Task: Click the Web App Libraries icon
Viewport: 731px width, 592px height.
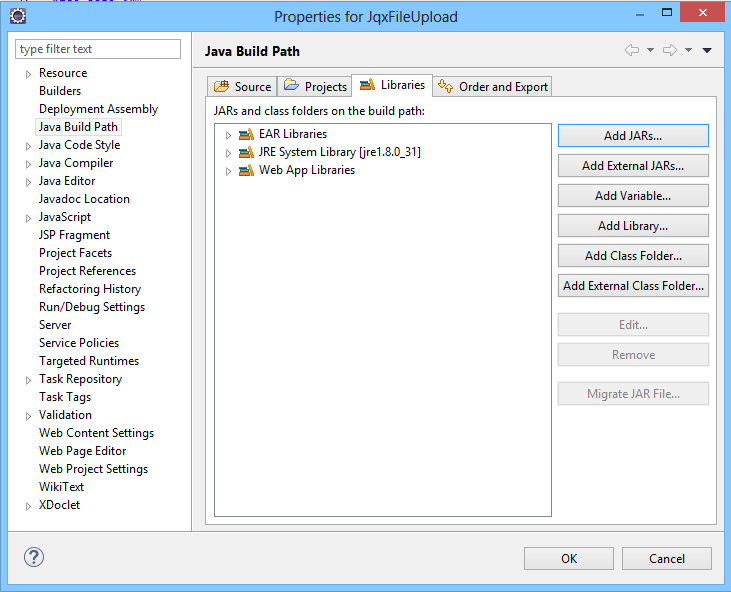Action: click(246, 171)
